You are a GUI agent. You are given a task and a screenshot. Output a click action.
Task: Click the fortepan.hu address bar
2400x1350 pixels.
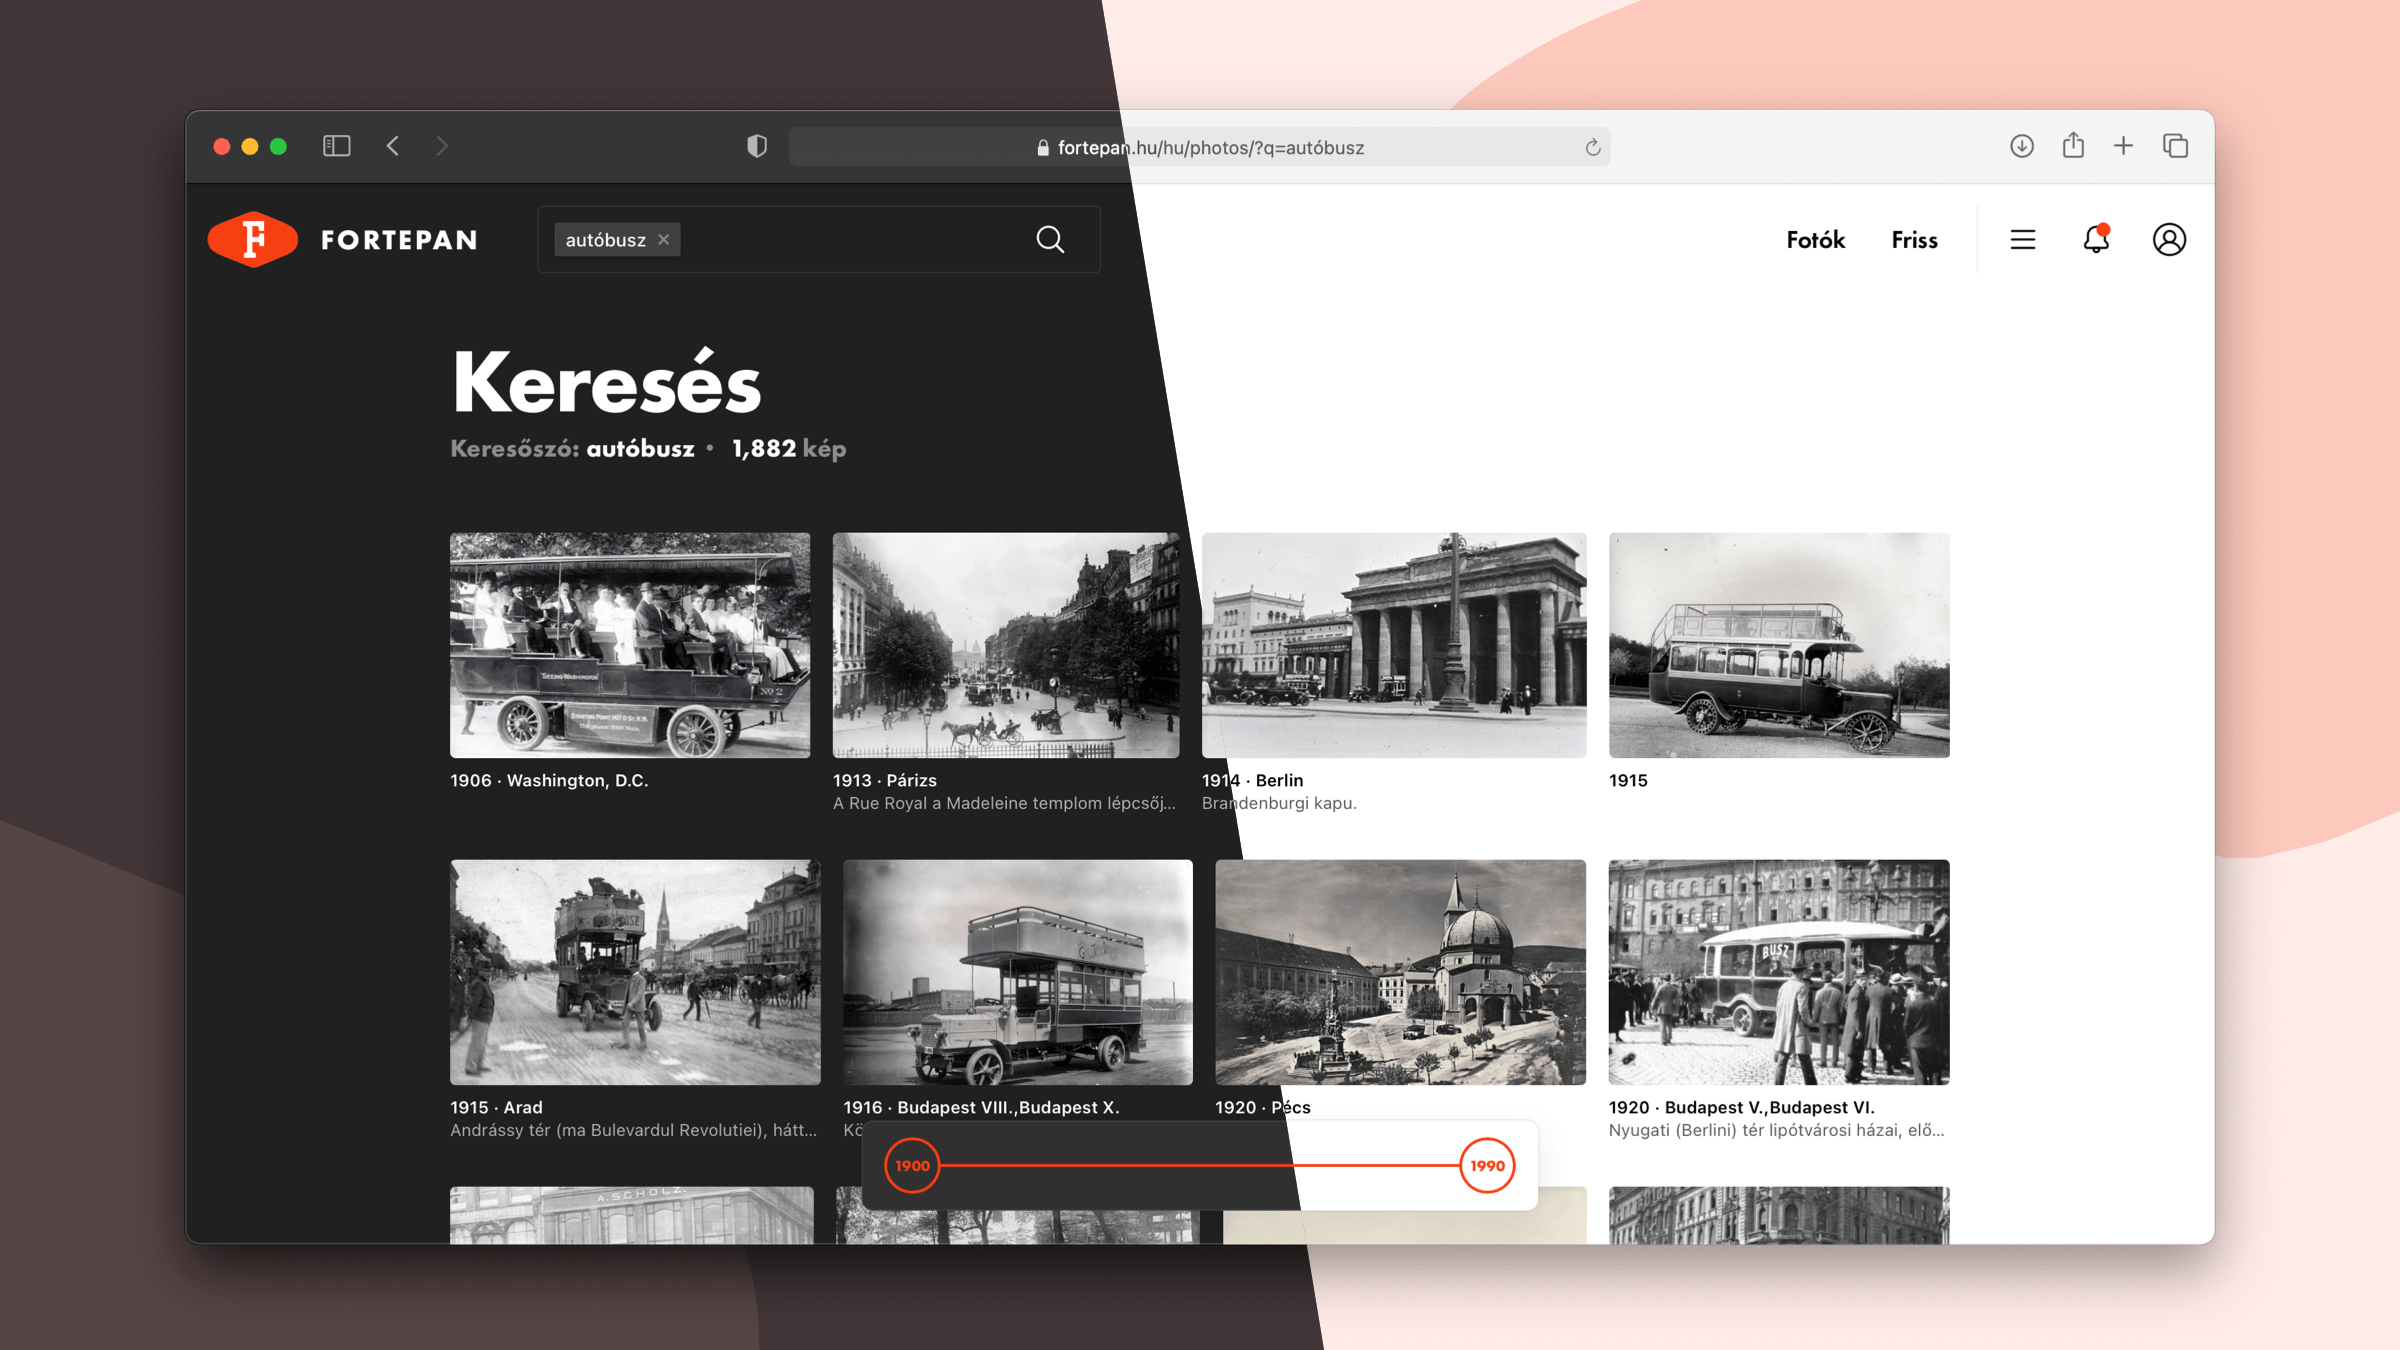click(1199, 147)
